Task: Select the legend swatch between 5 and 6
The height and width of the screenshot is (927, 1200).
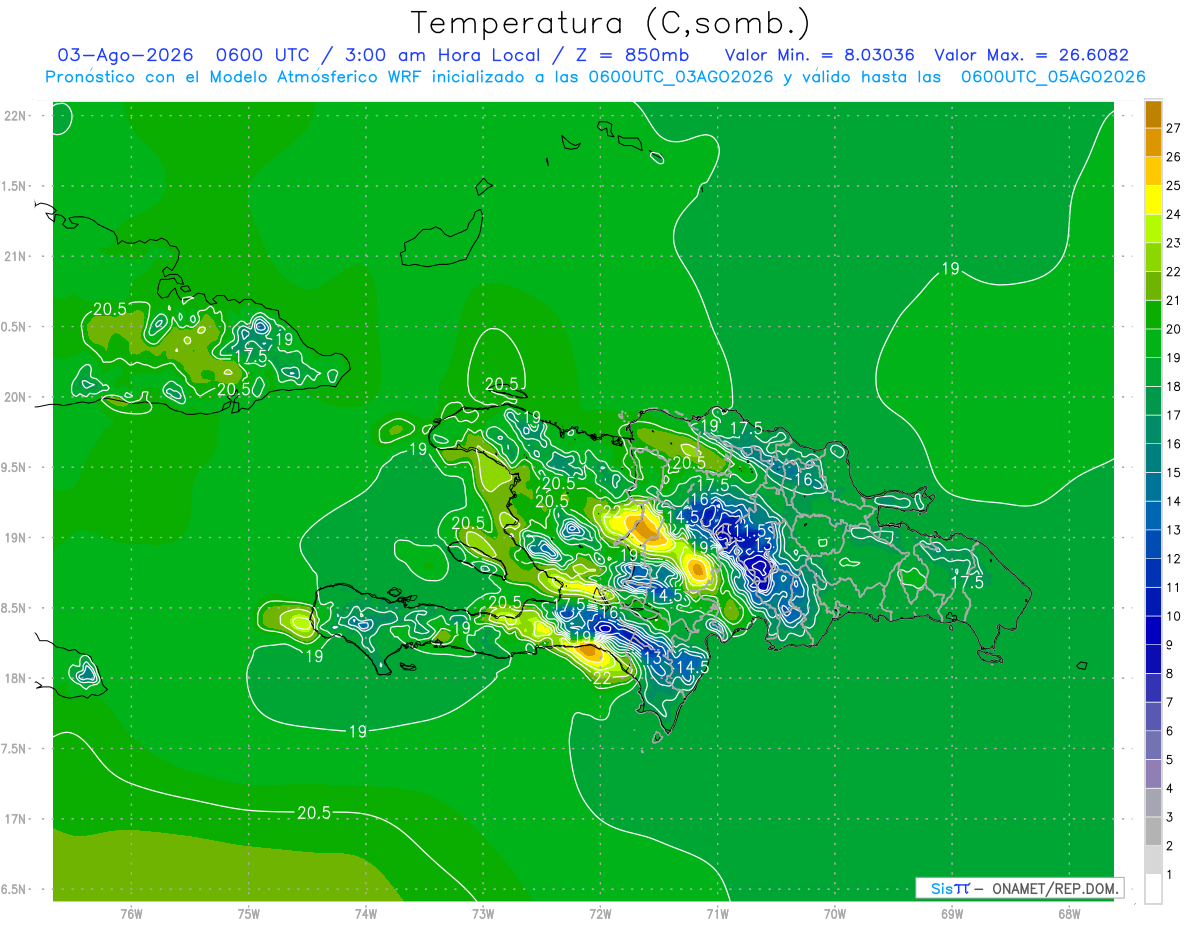Action: click(x=1153, y=744)
